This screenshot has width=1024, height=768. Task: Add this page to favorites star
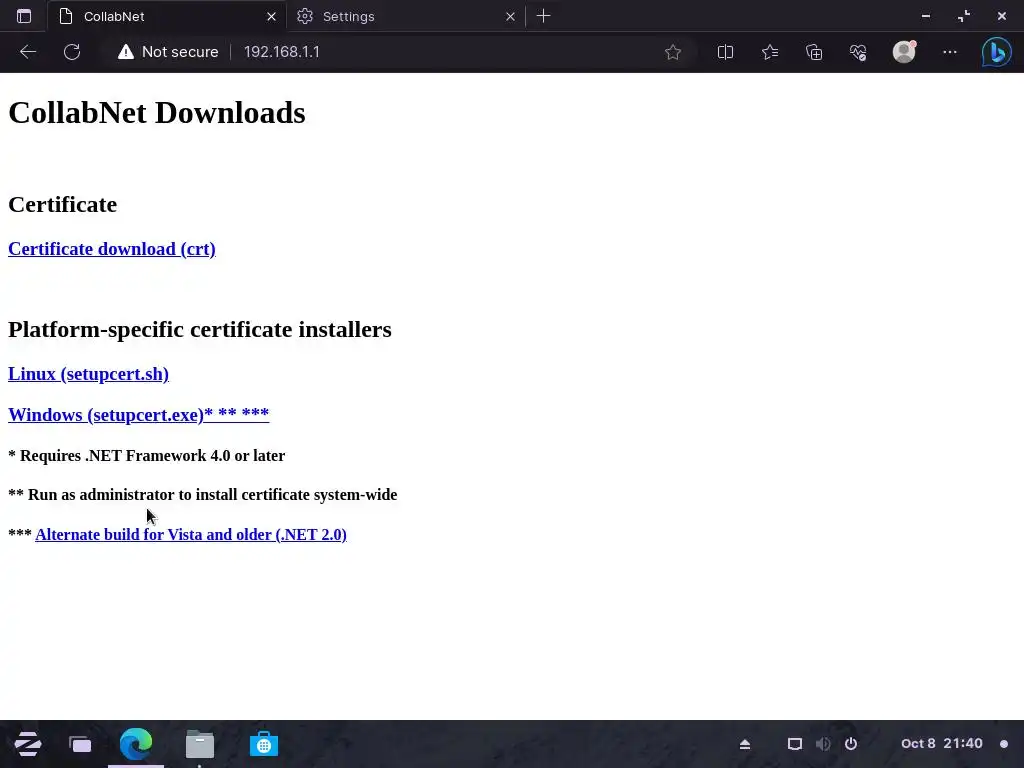click(x=673, y=52)
